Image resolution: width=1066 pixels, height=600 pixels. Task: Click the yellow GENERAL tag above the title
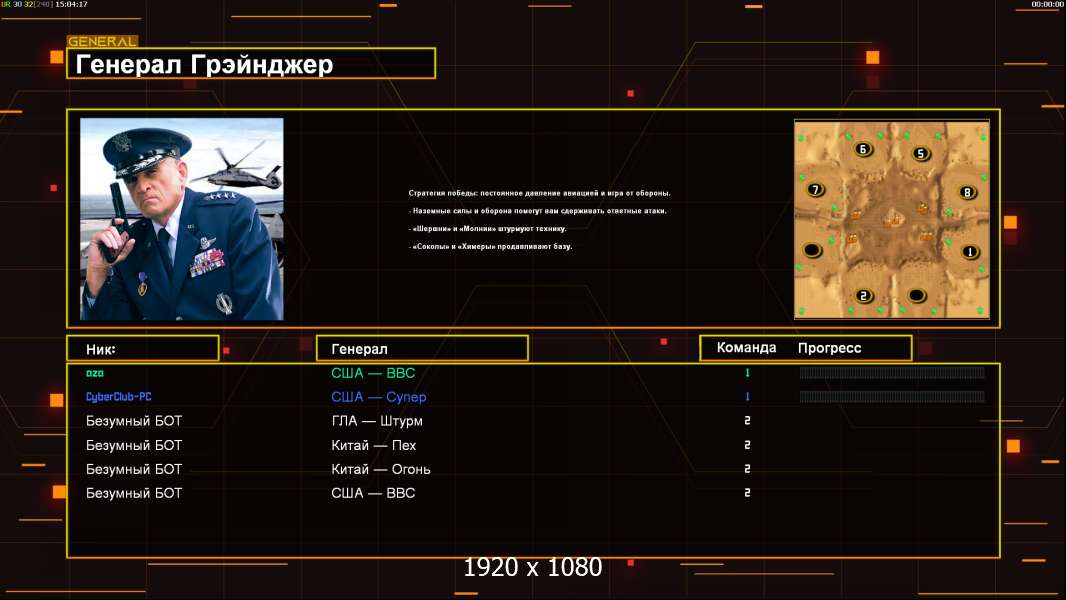[x=103, y=41]
